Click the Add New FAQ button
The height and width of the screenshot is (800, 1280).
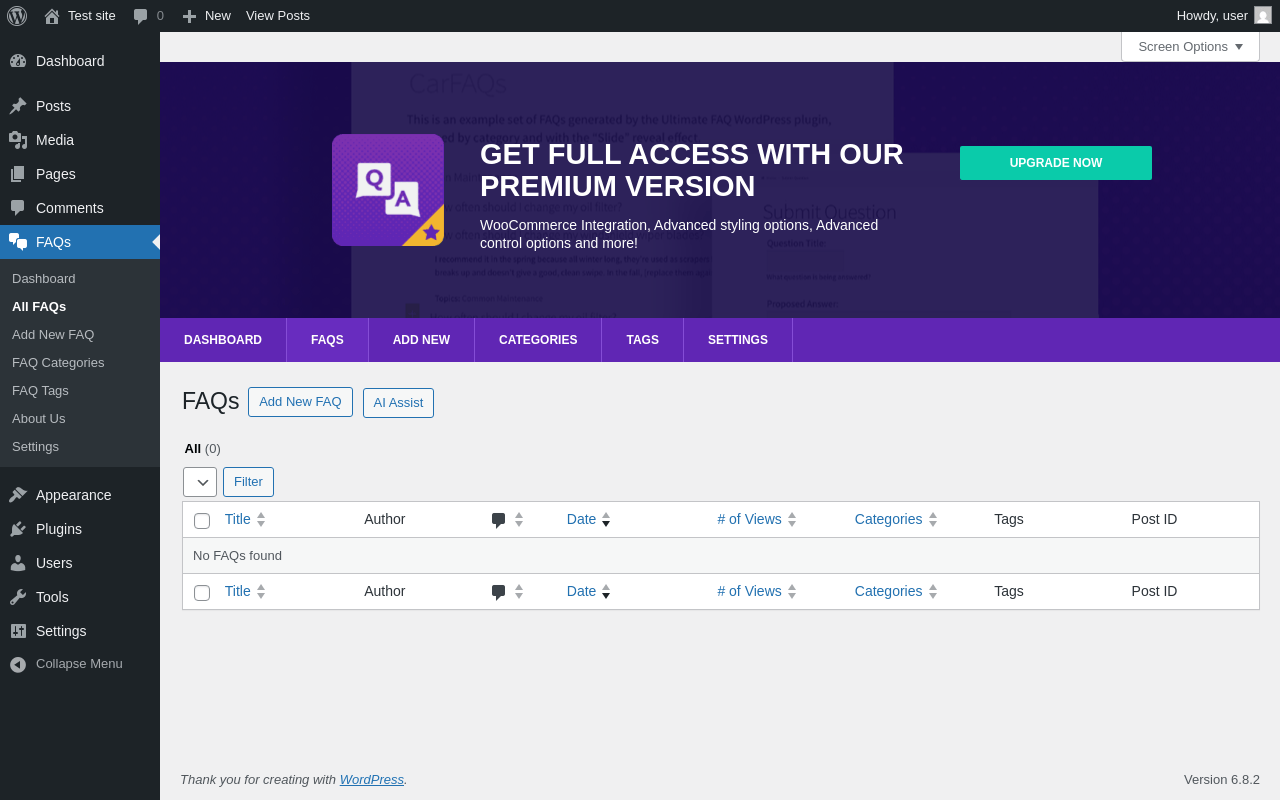[300, 402]
